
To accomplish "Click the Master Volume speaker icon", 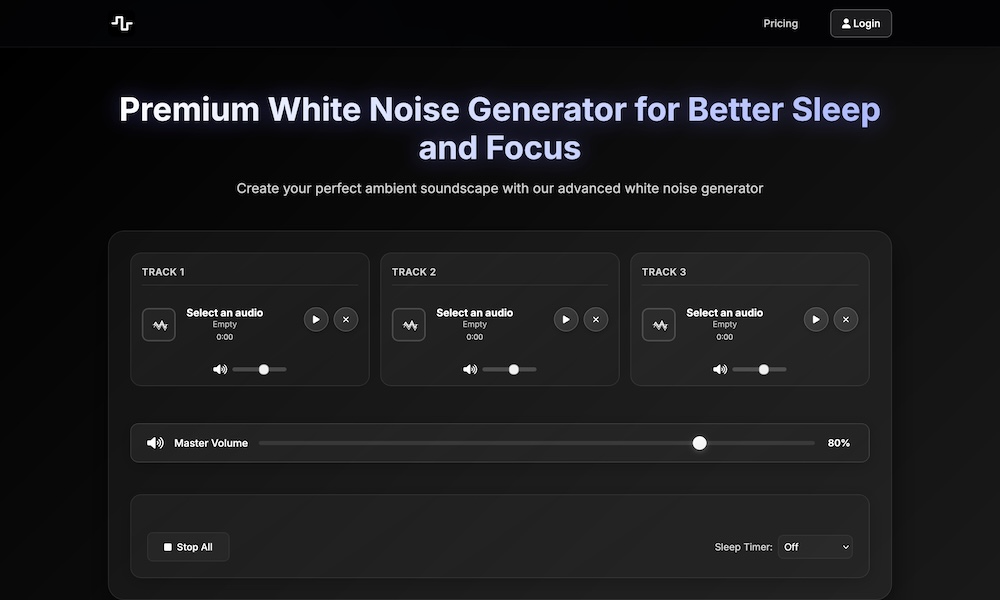I will pos(155,442).
